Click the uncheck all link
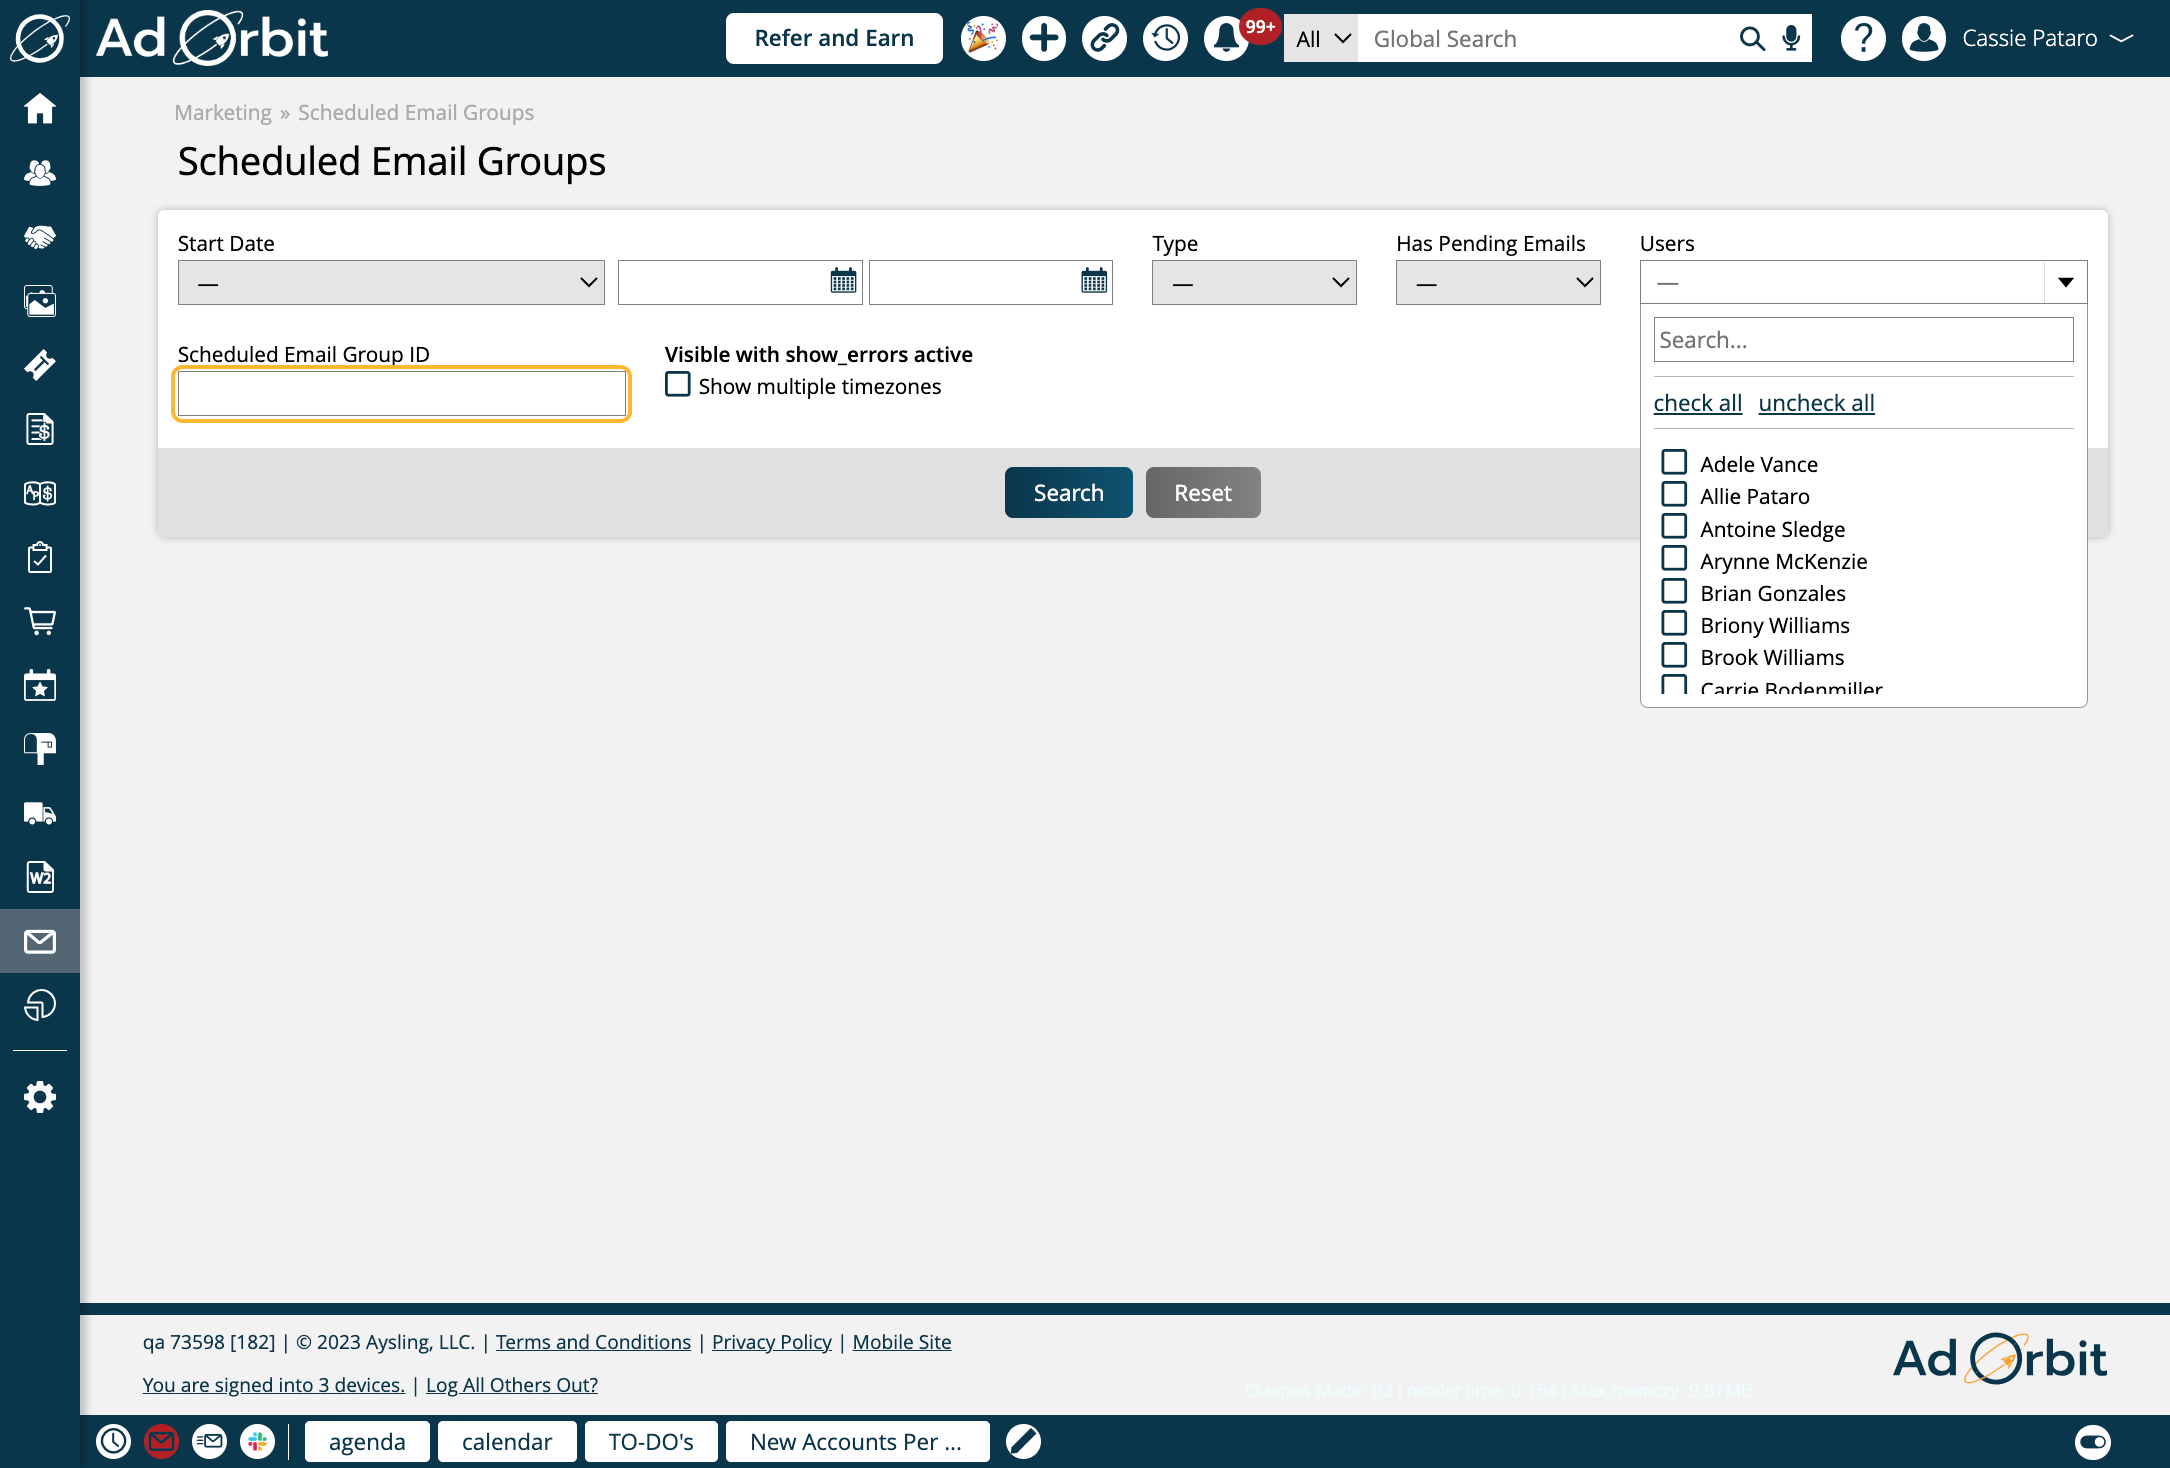2170x1468 pixels. coord(1816,403)
